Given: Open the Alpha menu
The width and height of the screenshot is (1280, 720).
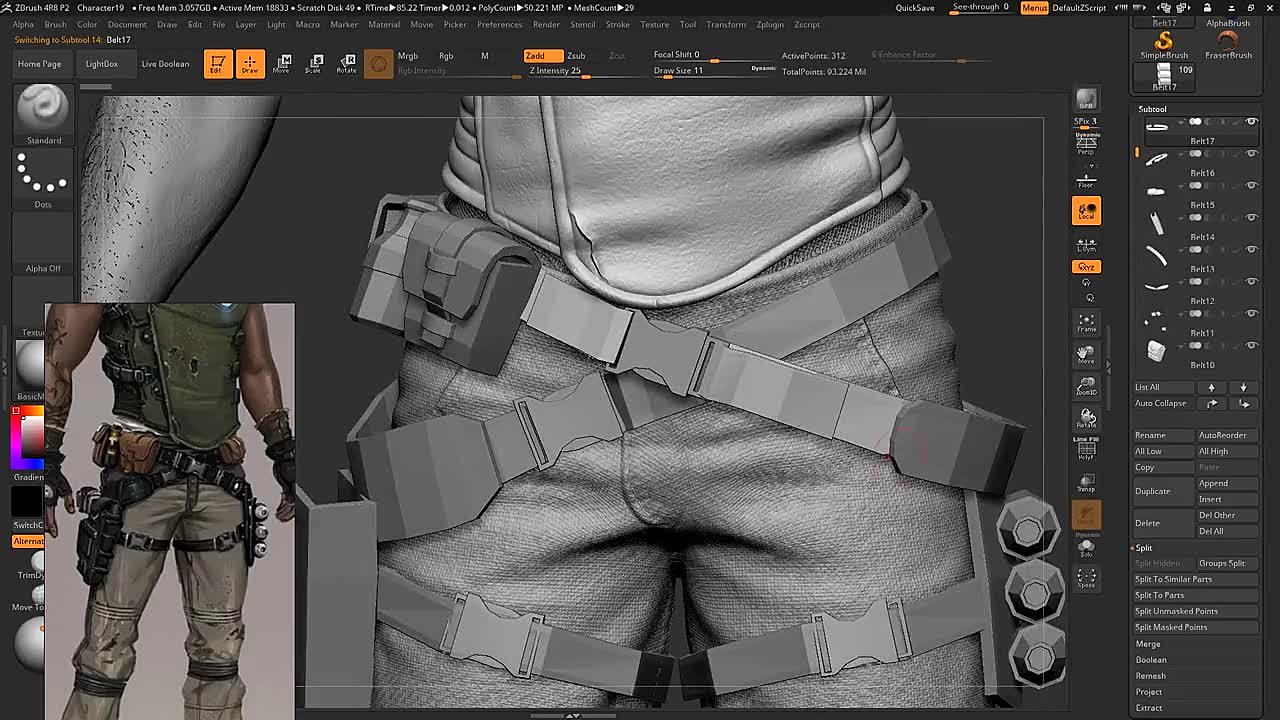Looking at the screenshot, I should (x=23, y=24).
